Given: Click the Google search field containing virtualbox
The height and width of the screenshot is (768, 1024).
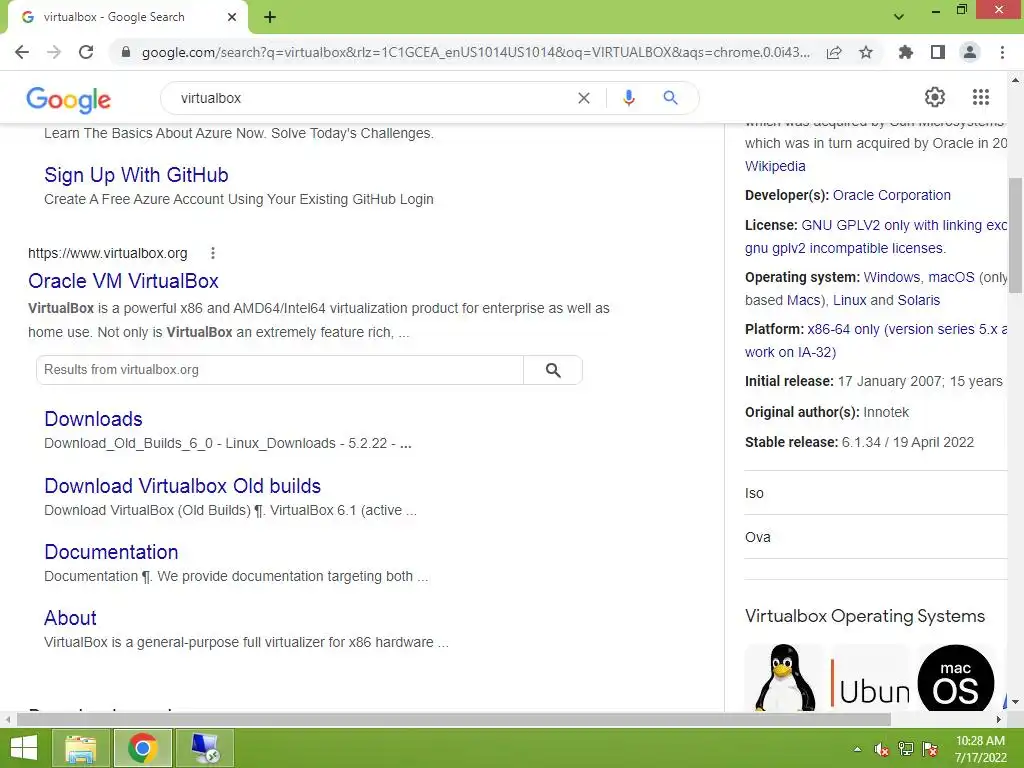Looking at the screenshot, I should [x=374, y=98].
